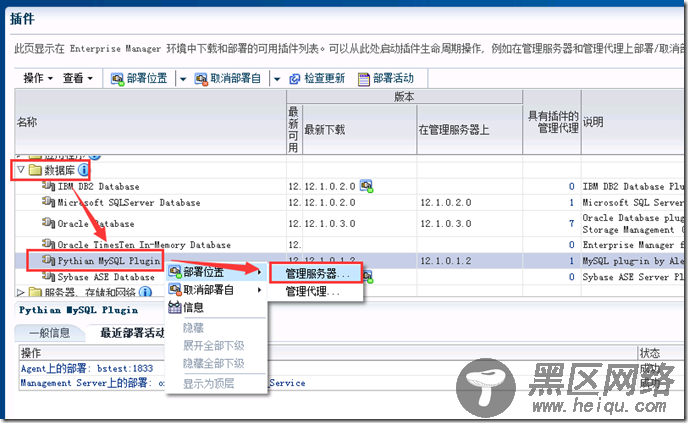
Task: Click 管理服务器... in the submenu
Action: click(316, 274)
